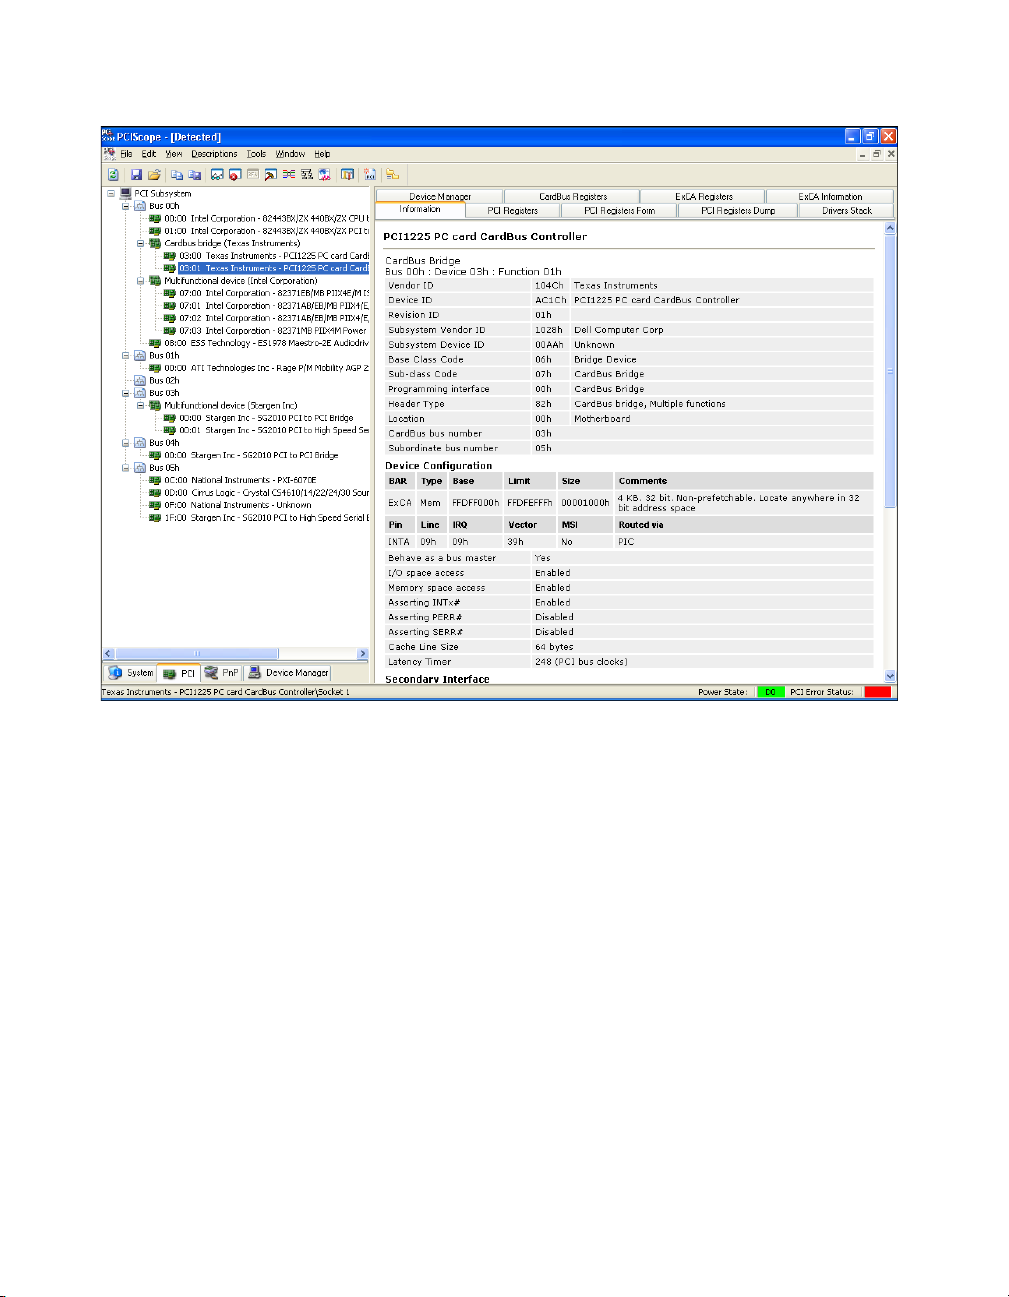The width and height of the screenshot is (1009, 1297).
Task: Switch to the PCI Registers Dump tab
Action: pos(738,211)
